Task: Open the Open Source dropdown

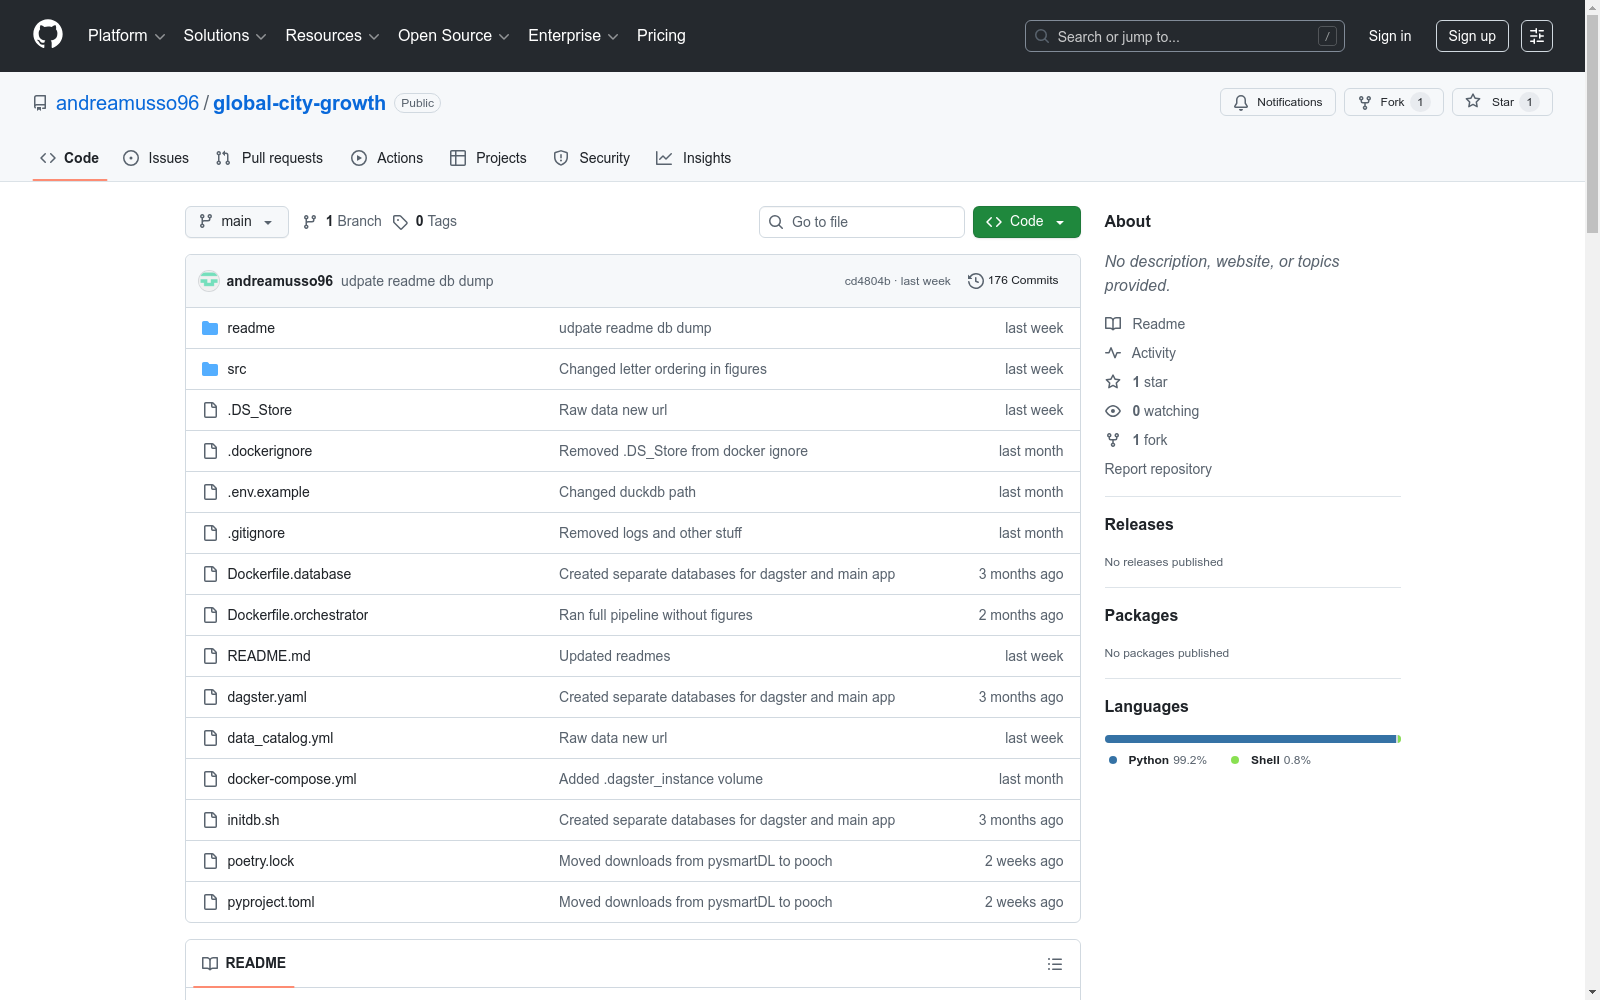Action: [x=454, y=36]
